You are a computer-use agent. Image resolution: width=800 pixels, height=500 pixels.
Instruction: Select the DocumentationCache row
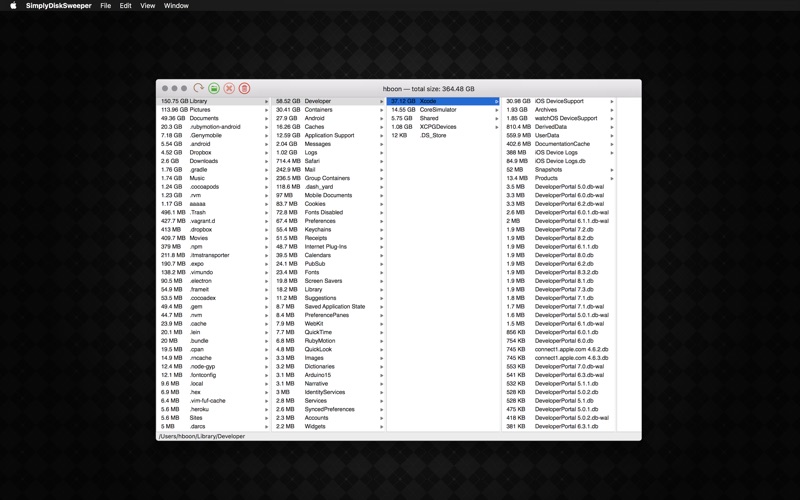pos(559,144)
